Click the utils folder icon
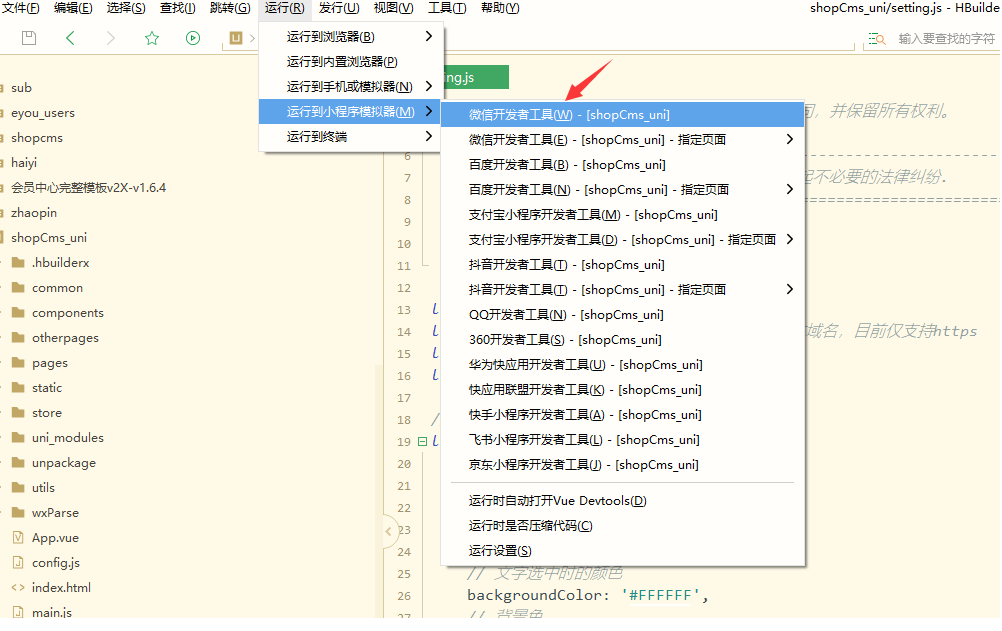This screenshot has height=631, width=1002. 19,487
